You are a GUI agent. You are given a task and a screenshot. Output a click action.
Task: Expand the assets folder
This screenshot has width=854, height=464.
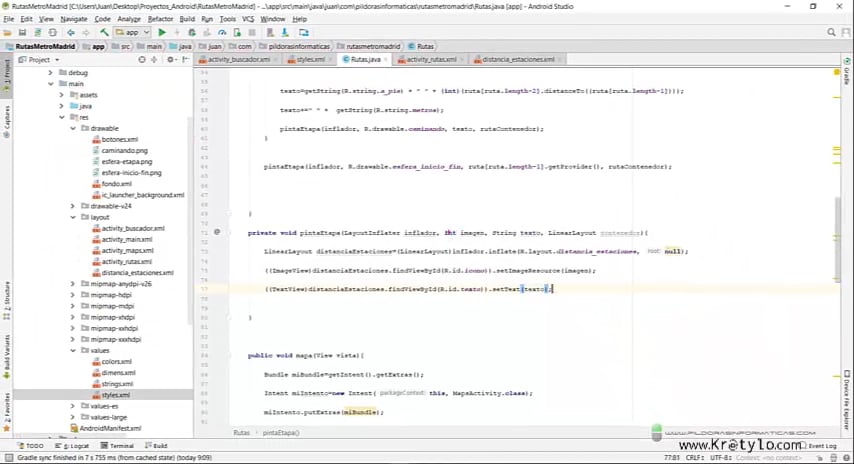(62, 95)
